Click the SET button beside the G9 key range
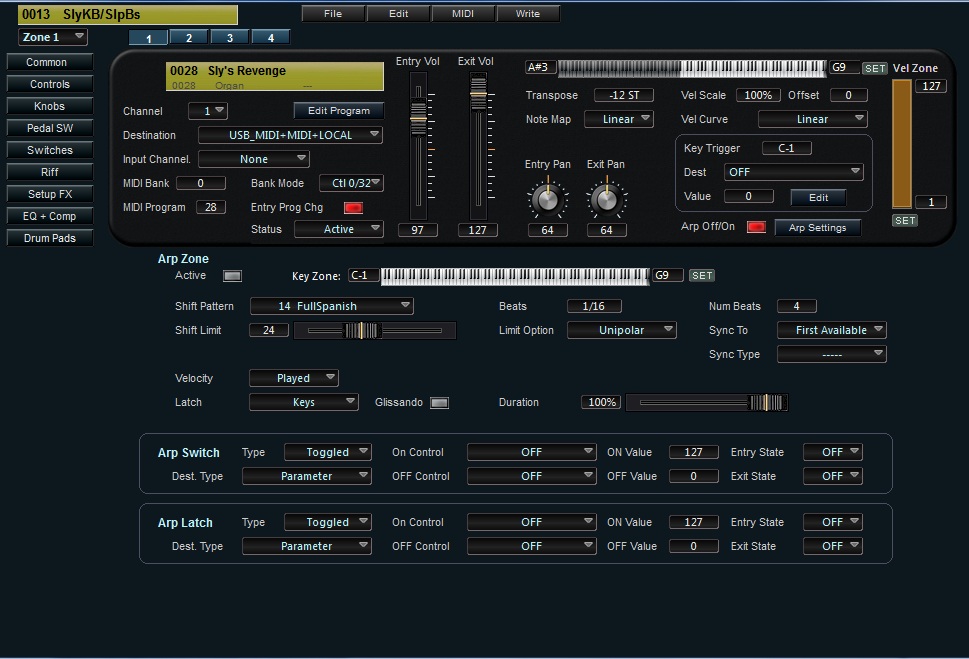The width and height of the screenshot is (969, 659). tap(875, 68)
